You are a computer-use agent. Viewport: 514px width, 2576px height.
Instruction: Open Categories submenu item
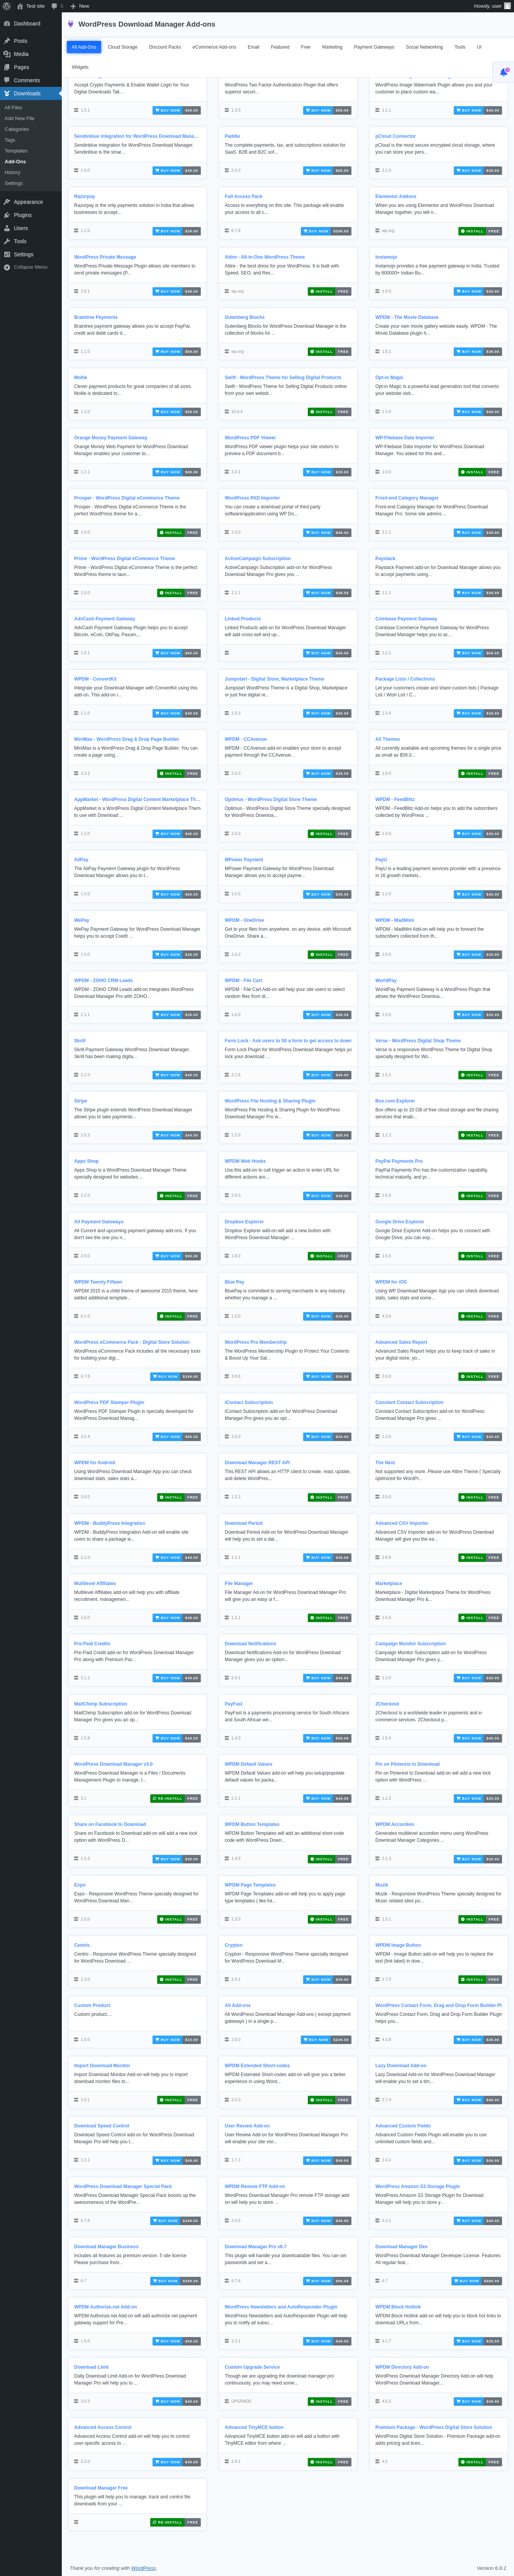(17, 129)
